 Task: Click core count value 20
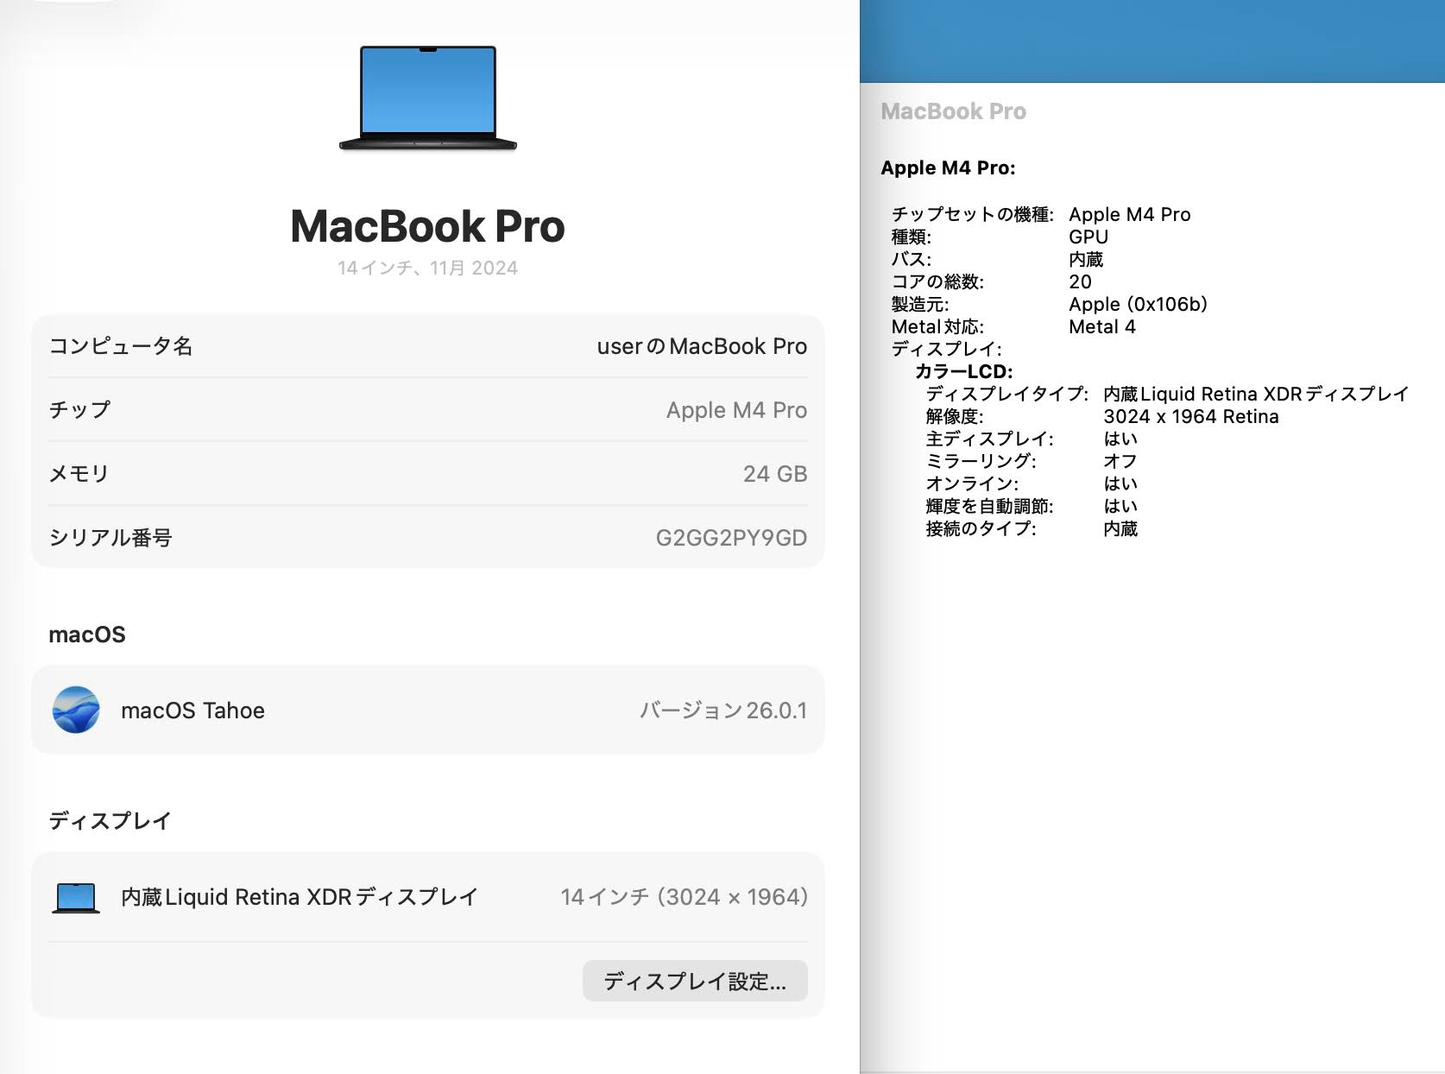point(1080,282)
